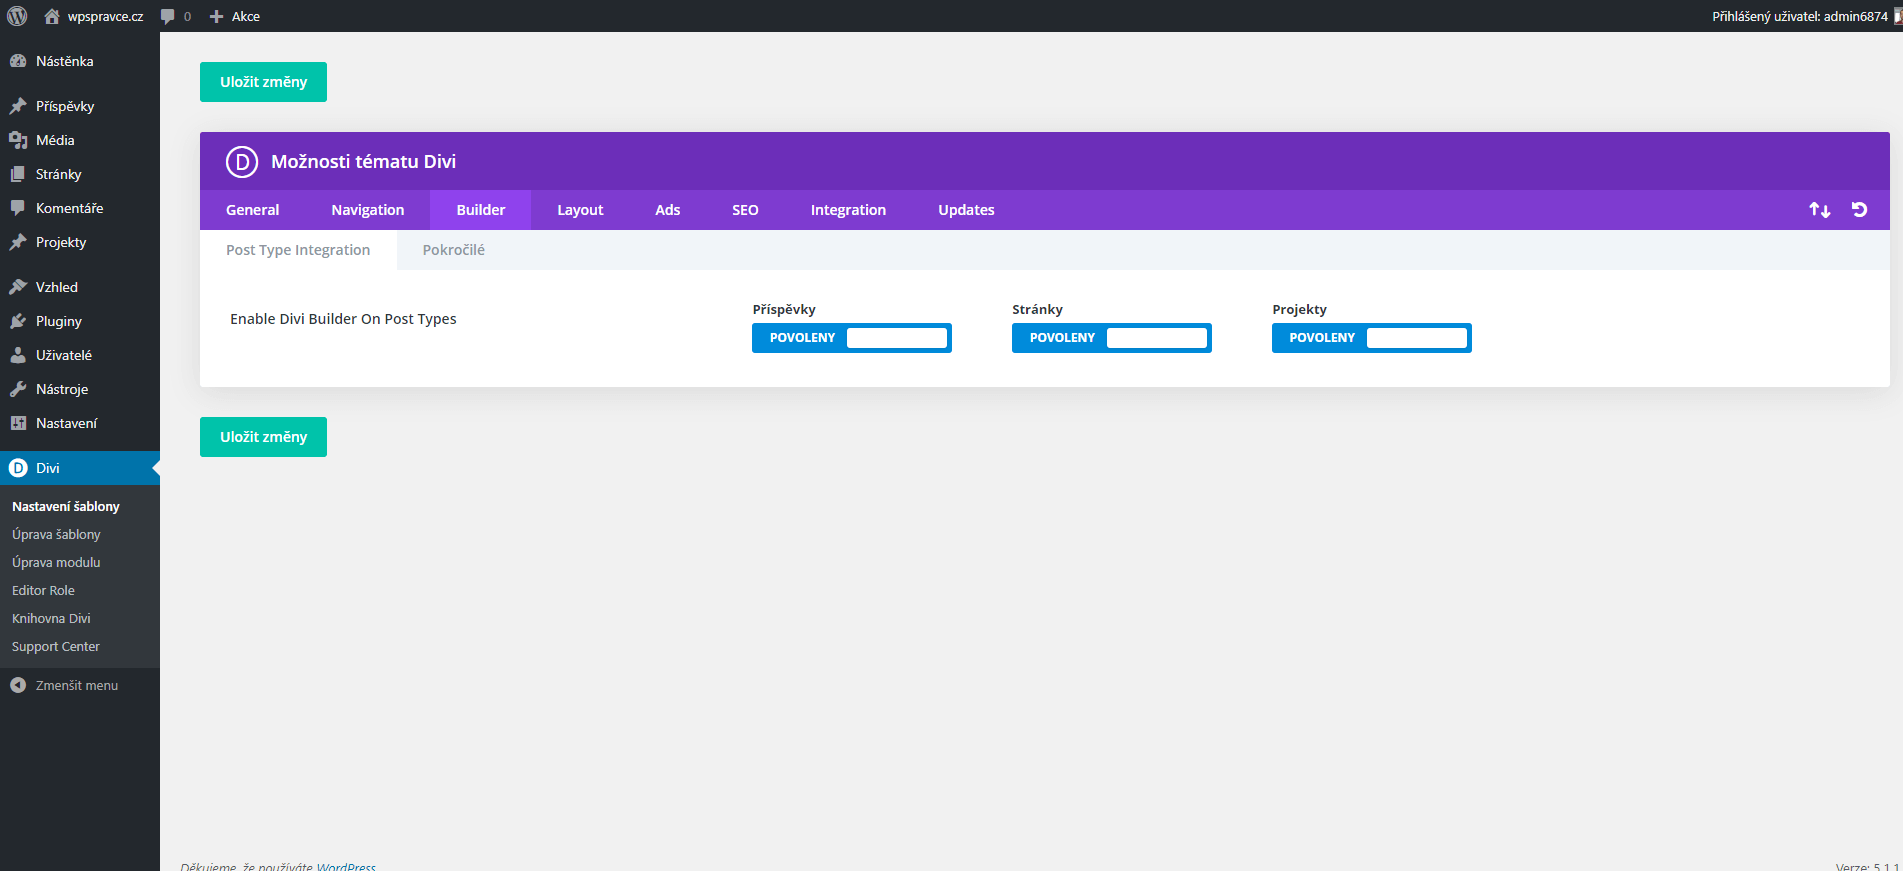This screenshot has width=1903, height=871.
Task: Open the Akce new-content menu
Action: (x=246, y=17)
